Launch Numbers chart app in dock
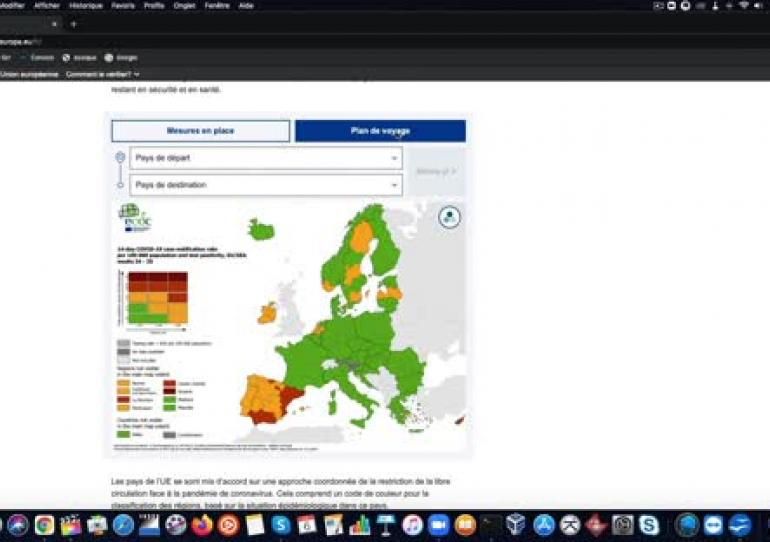Viewport: 770px width, 542px height. click(360, 525)
